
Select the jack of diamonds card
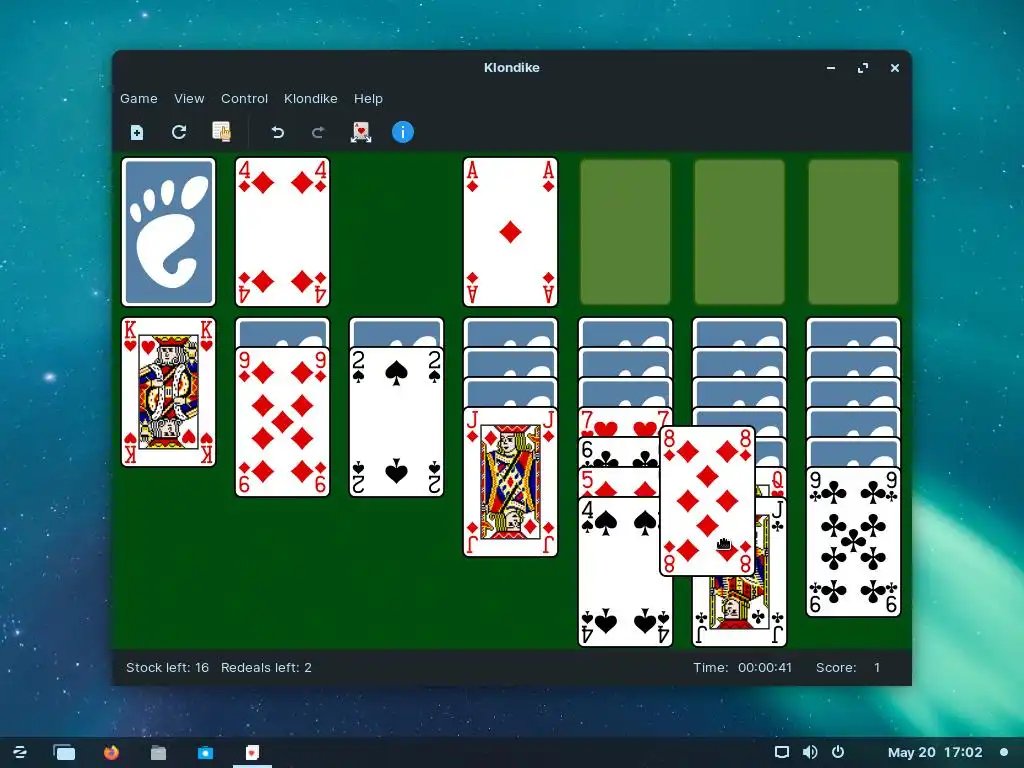tap(510, 482)
